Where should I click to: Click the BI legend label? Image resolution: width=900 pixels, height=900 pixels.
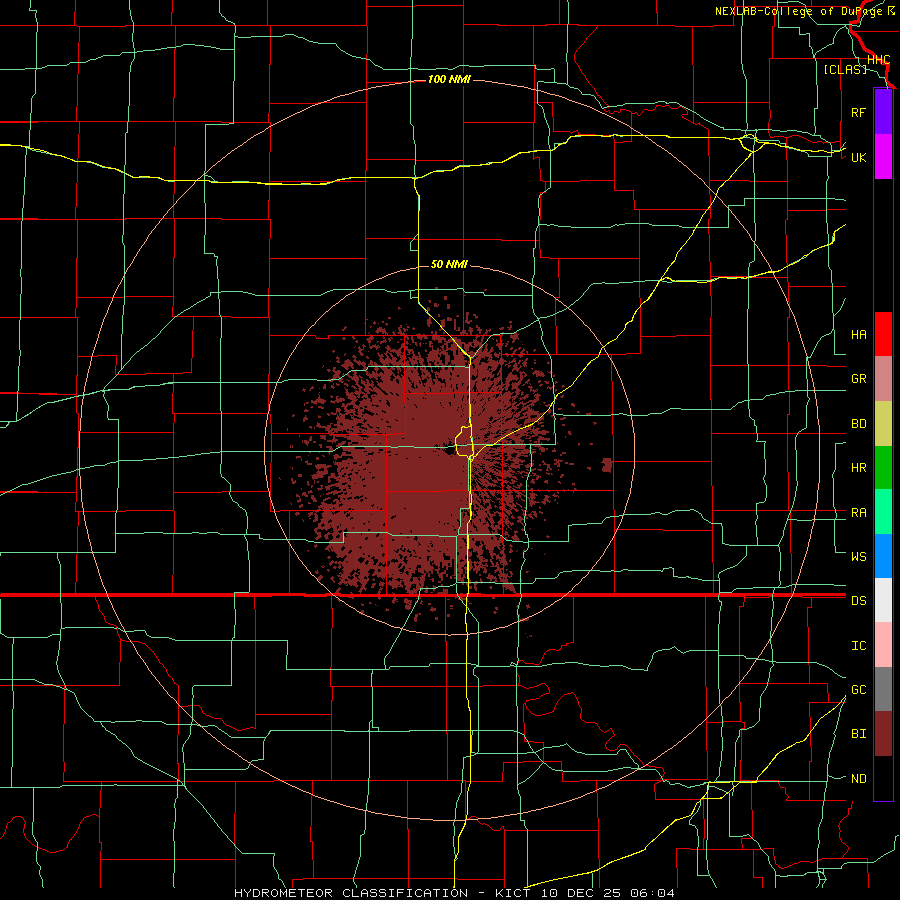point(858,734)
